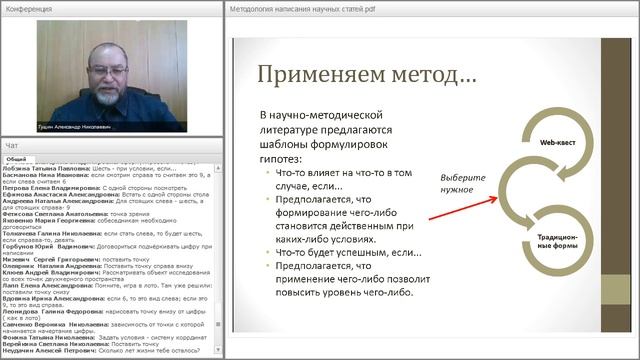The height and width of the screenshot is (360, 640).
Task: Click the Традиционные формы circle on slide
Action: coord(558,241)
